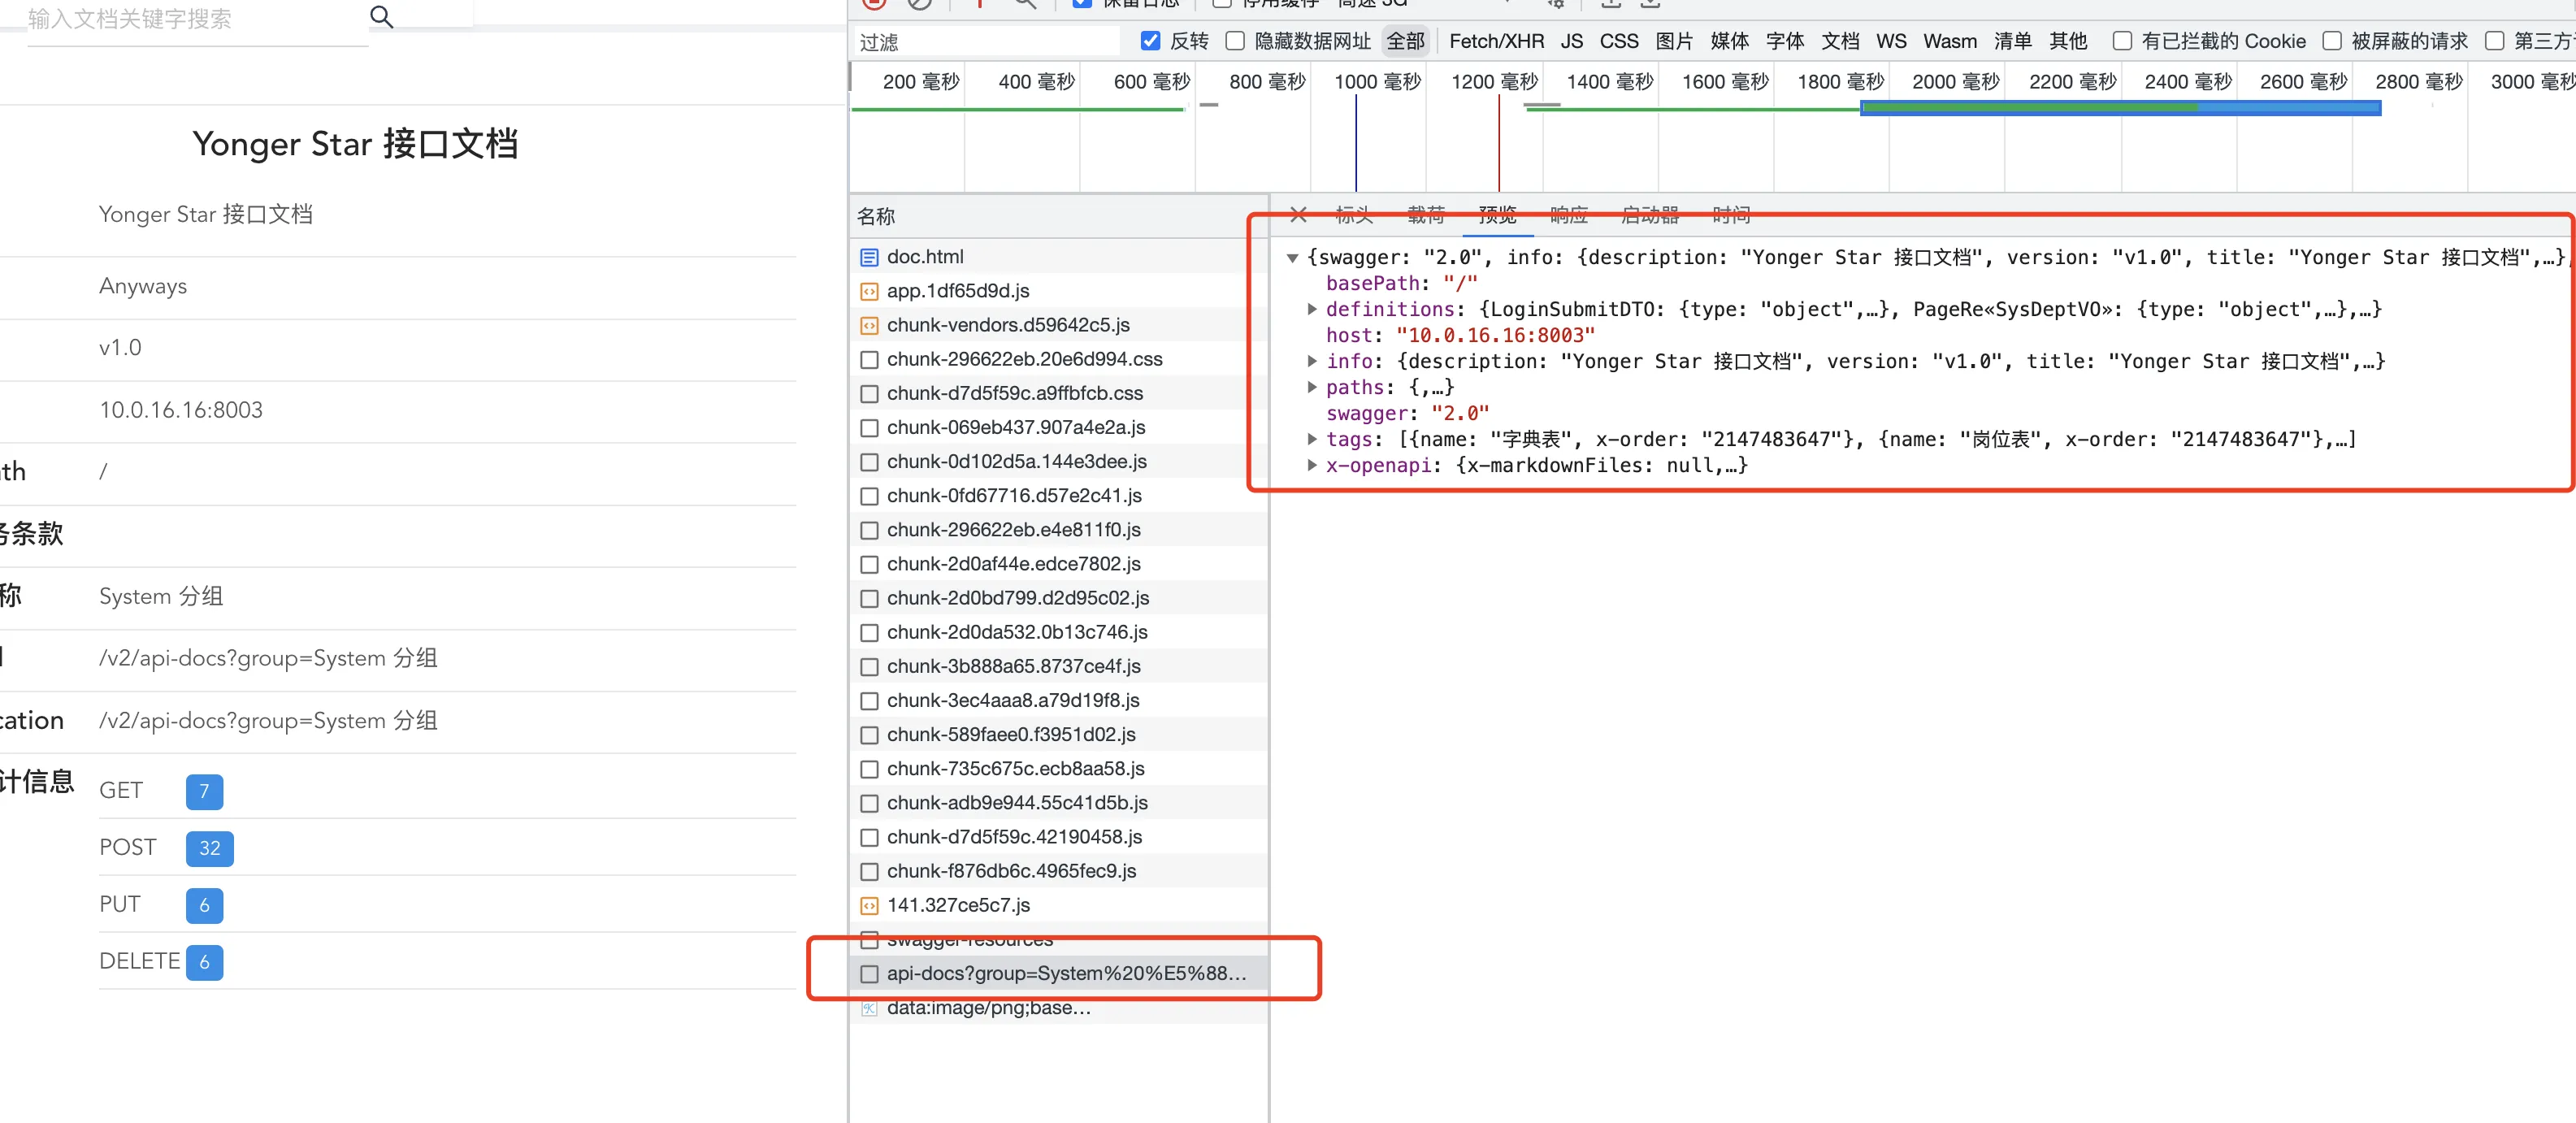Expand the paths node in JSON preview
The height and width of the screenshot is (1123, 2576).
(x=1311, y=387)
